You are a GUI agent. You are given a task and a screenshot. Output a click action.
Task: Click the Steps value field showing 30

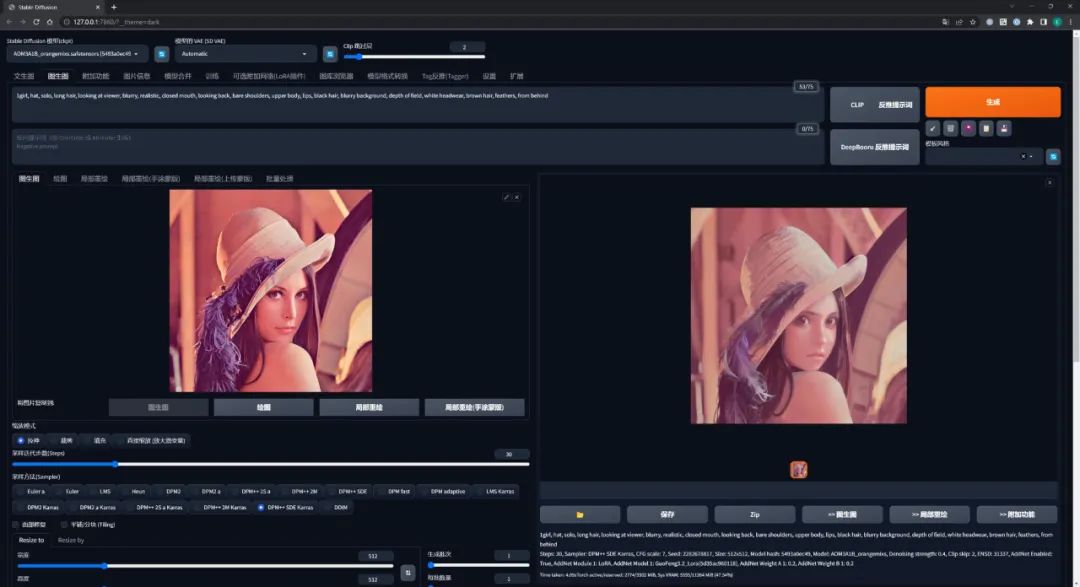click(511, 454)
